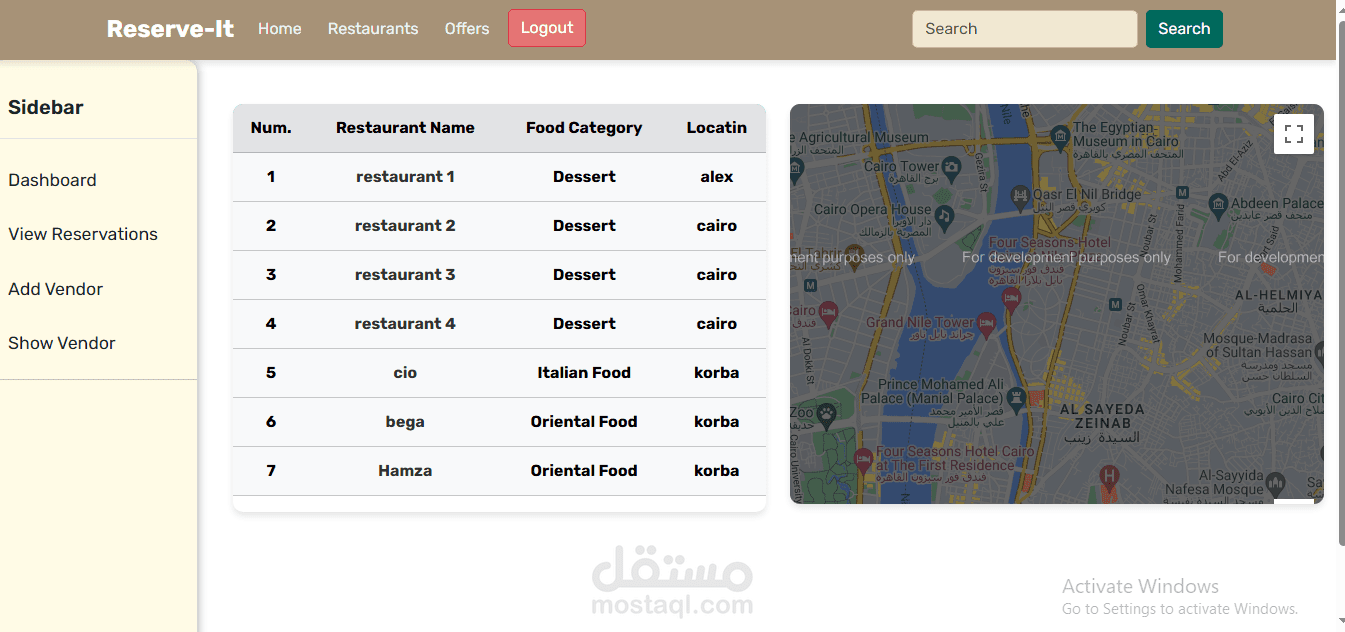The width and height of the screenshot is (1345, 632).
Task: Select the restaurant 3 name cell
Action: coord(405,275)
